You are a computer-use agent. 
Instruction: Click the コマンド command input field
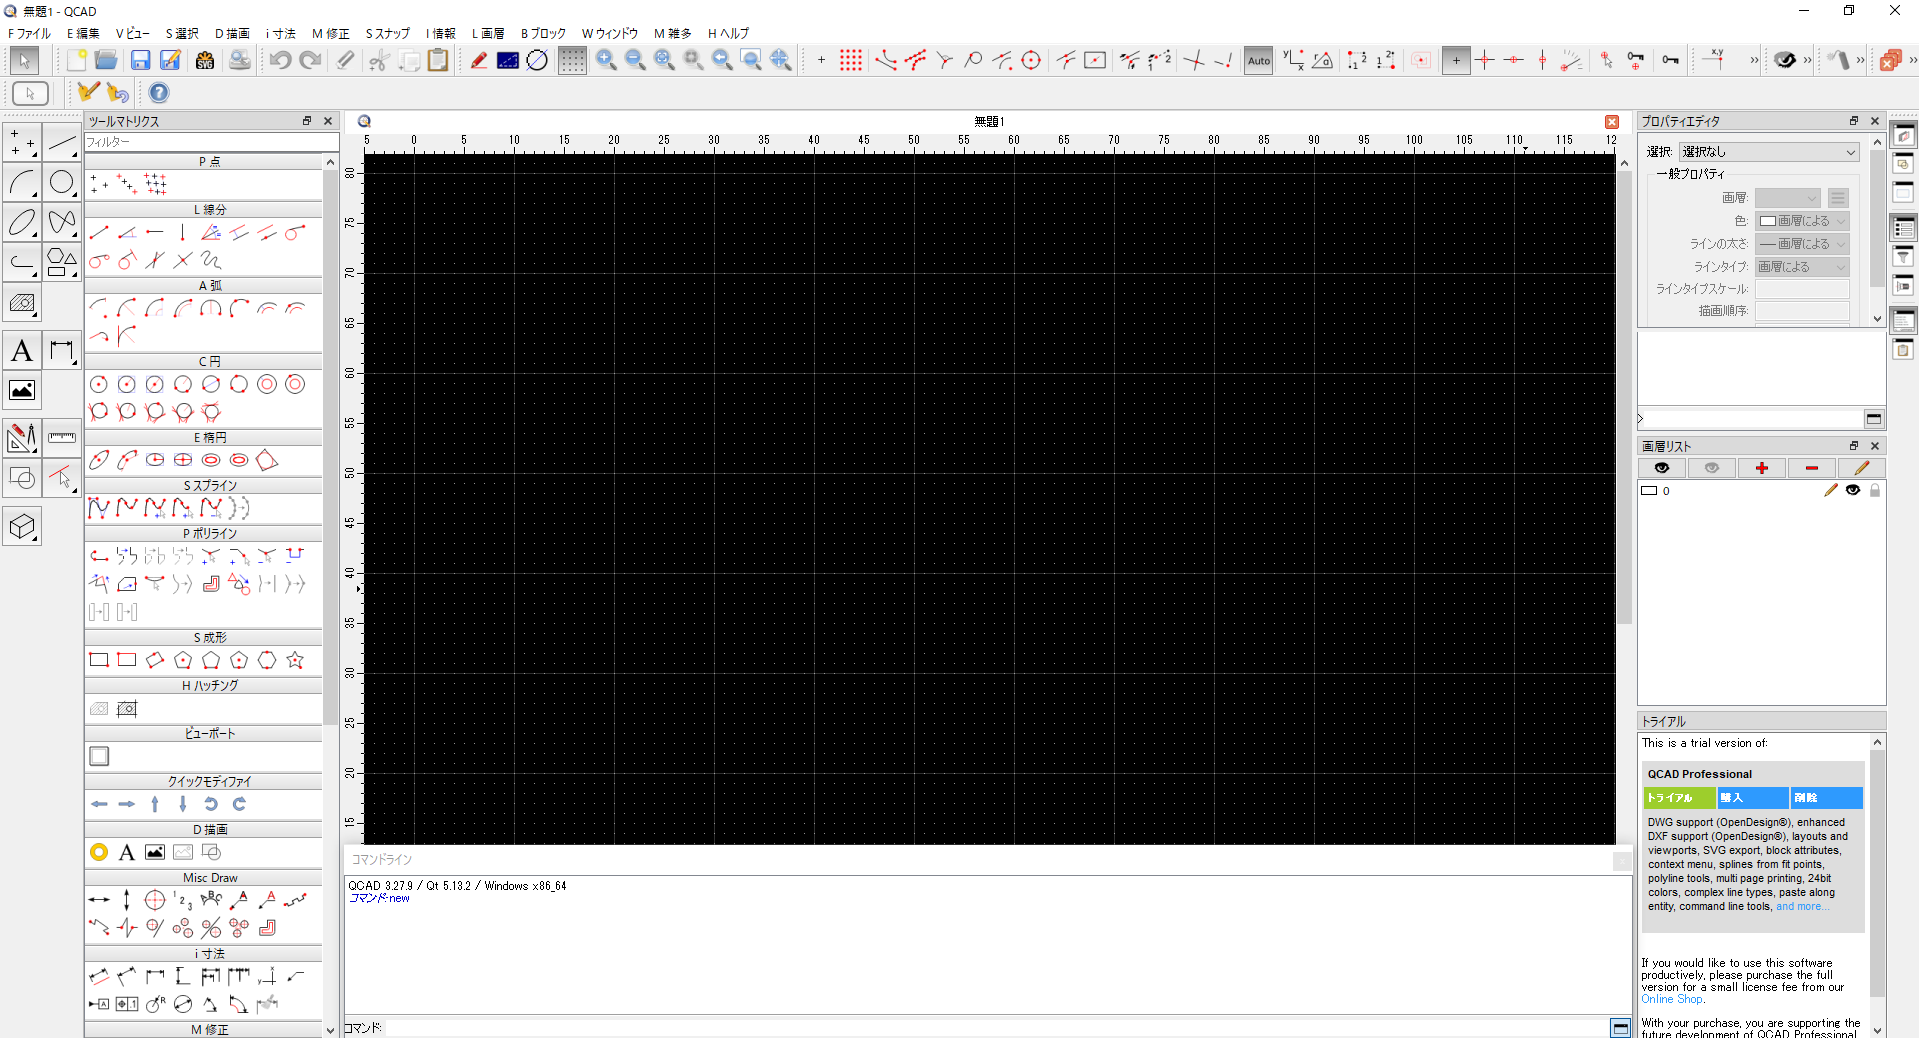point(995,1027)
